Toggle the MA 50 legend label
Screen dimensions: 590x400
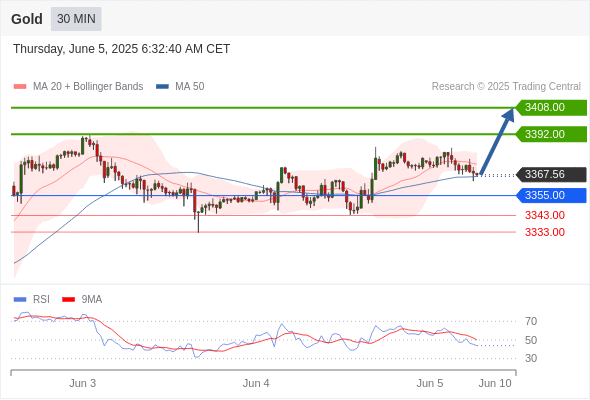click(x=190, y=87)
